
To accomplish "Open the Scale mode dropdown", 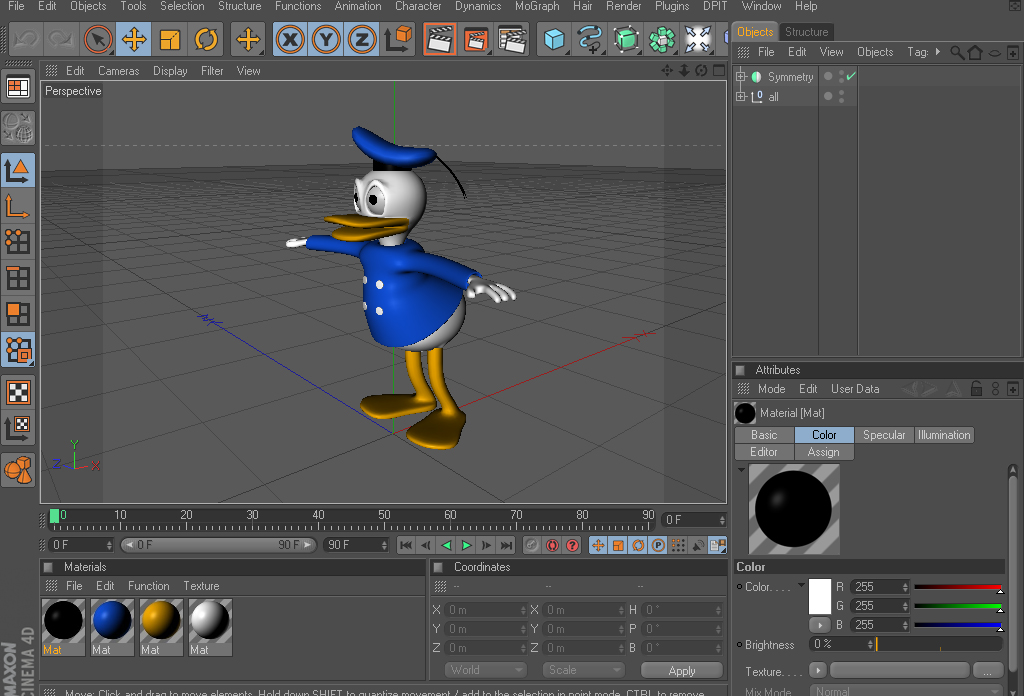I will coord(583,670).
